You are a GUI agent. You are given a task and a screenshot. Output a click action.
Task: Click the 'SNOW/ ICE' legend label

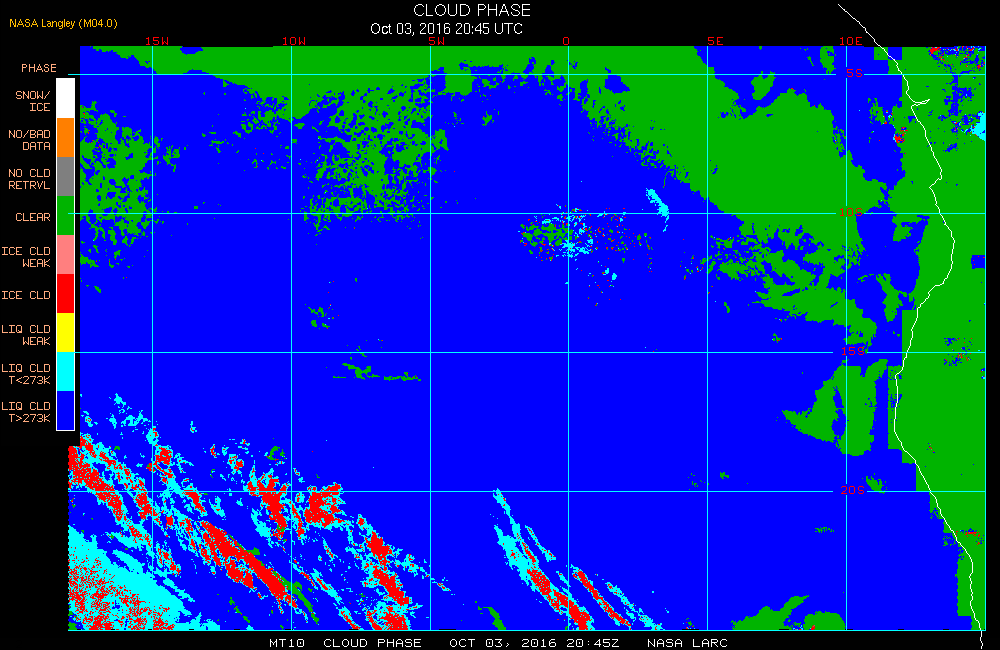click(x=33, y=101)
